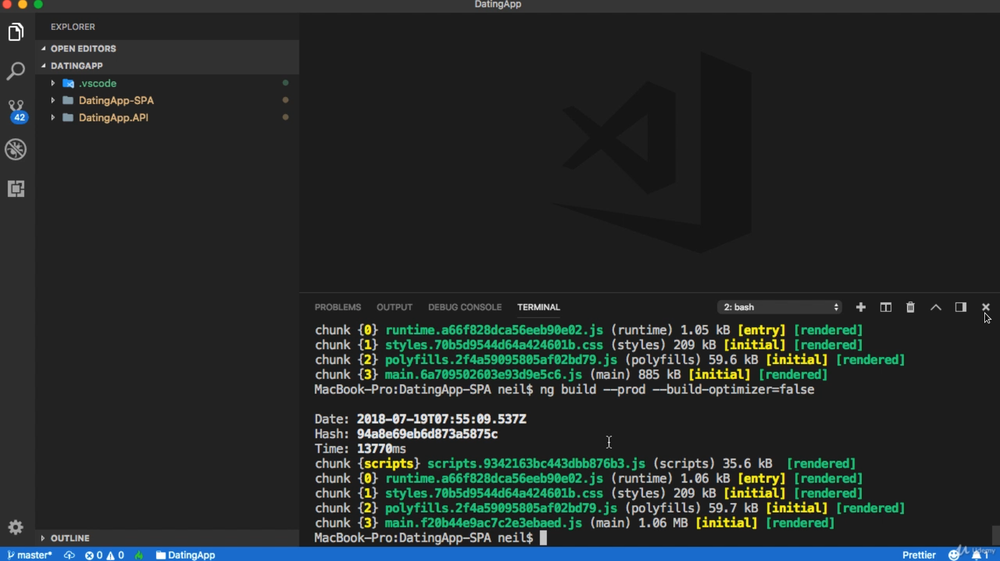Screen dimensions: 1000x561
Task: Select the DatingApp-SPA folder name
Action: click(x=116, y=101)
